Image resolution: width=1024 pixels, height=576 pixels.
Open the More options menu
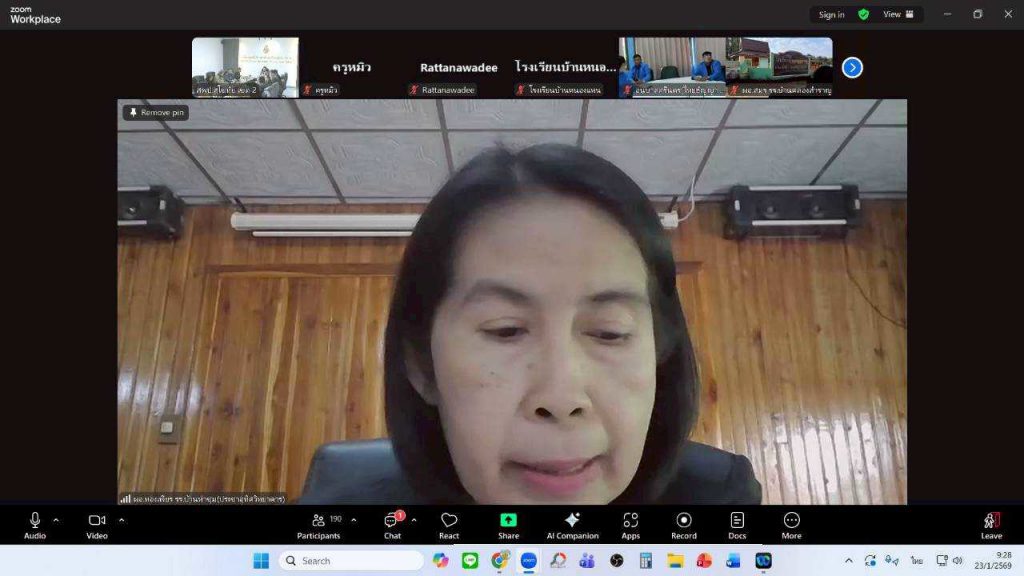pyautogui.click(x=791, y=525)
